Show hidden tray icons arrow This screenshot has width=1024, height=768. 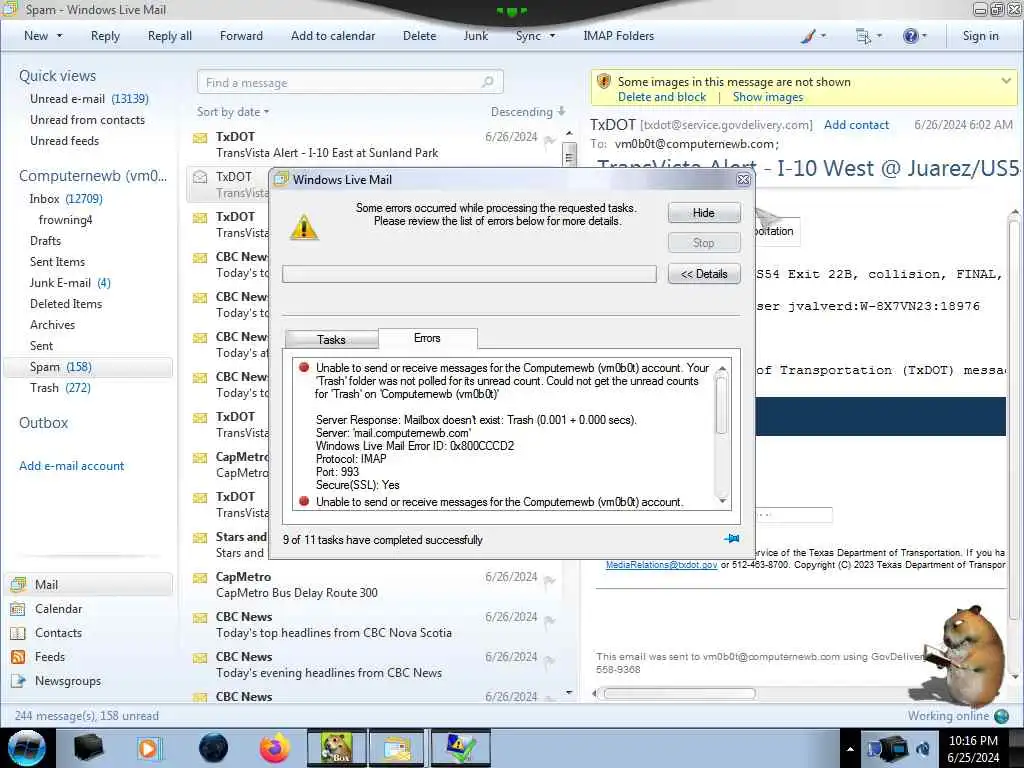(850, 749)
